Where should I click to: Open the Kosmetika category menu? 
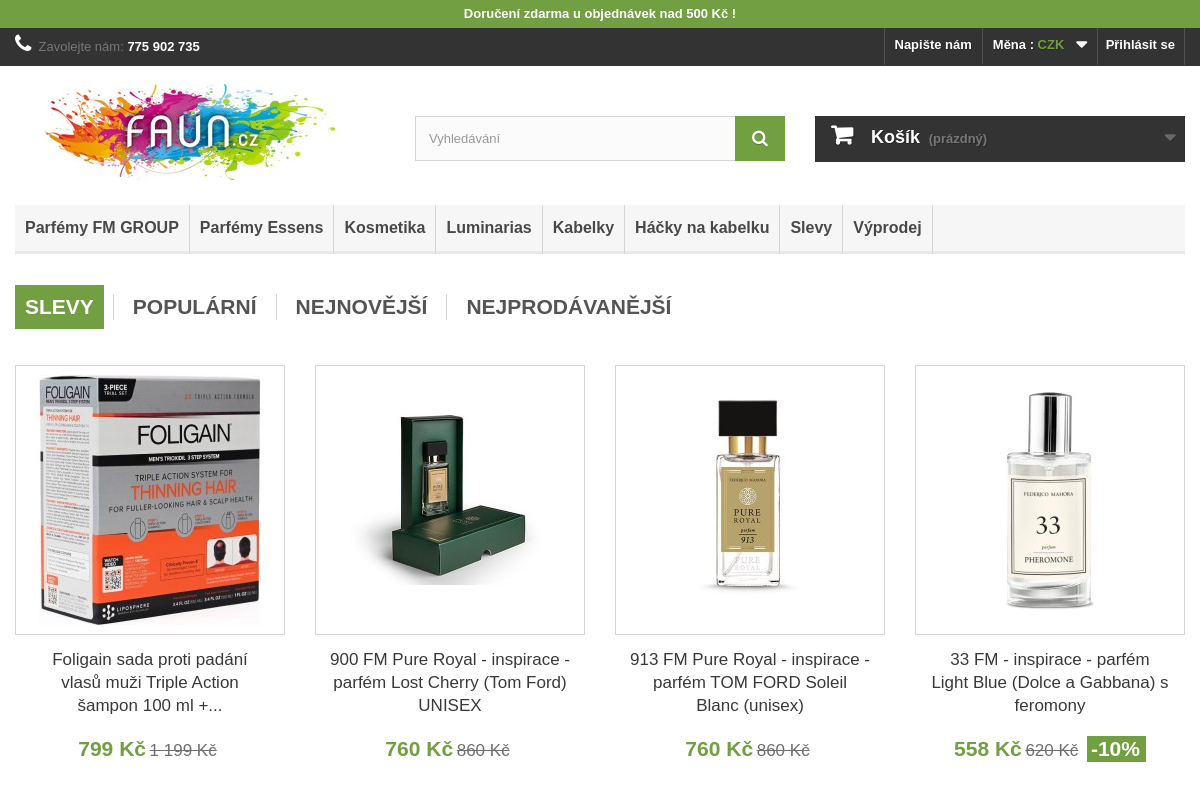[384, 228]
